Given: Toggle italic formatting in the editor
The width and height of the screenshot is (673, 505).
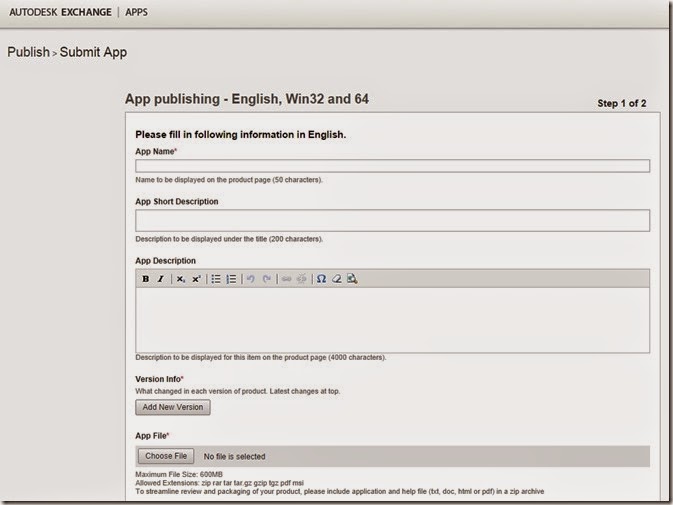Looking at the screenshot, I should tap(160, 279).
